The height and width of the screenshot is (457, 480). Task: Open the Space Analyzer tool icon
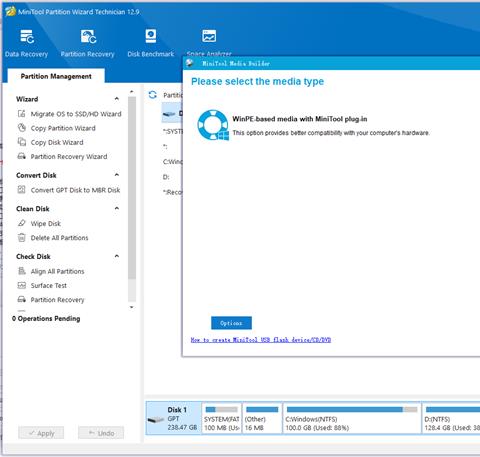pyautogui.click(x=209, y=36)
